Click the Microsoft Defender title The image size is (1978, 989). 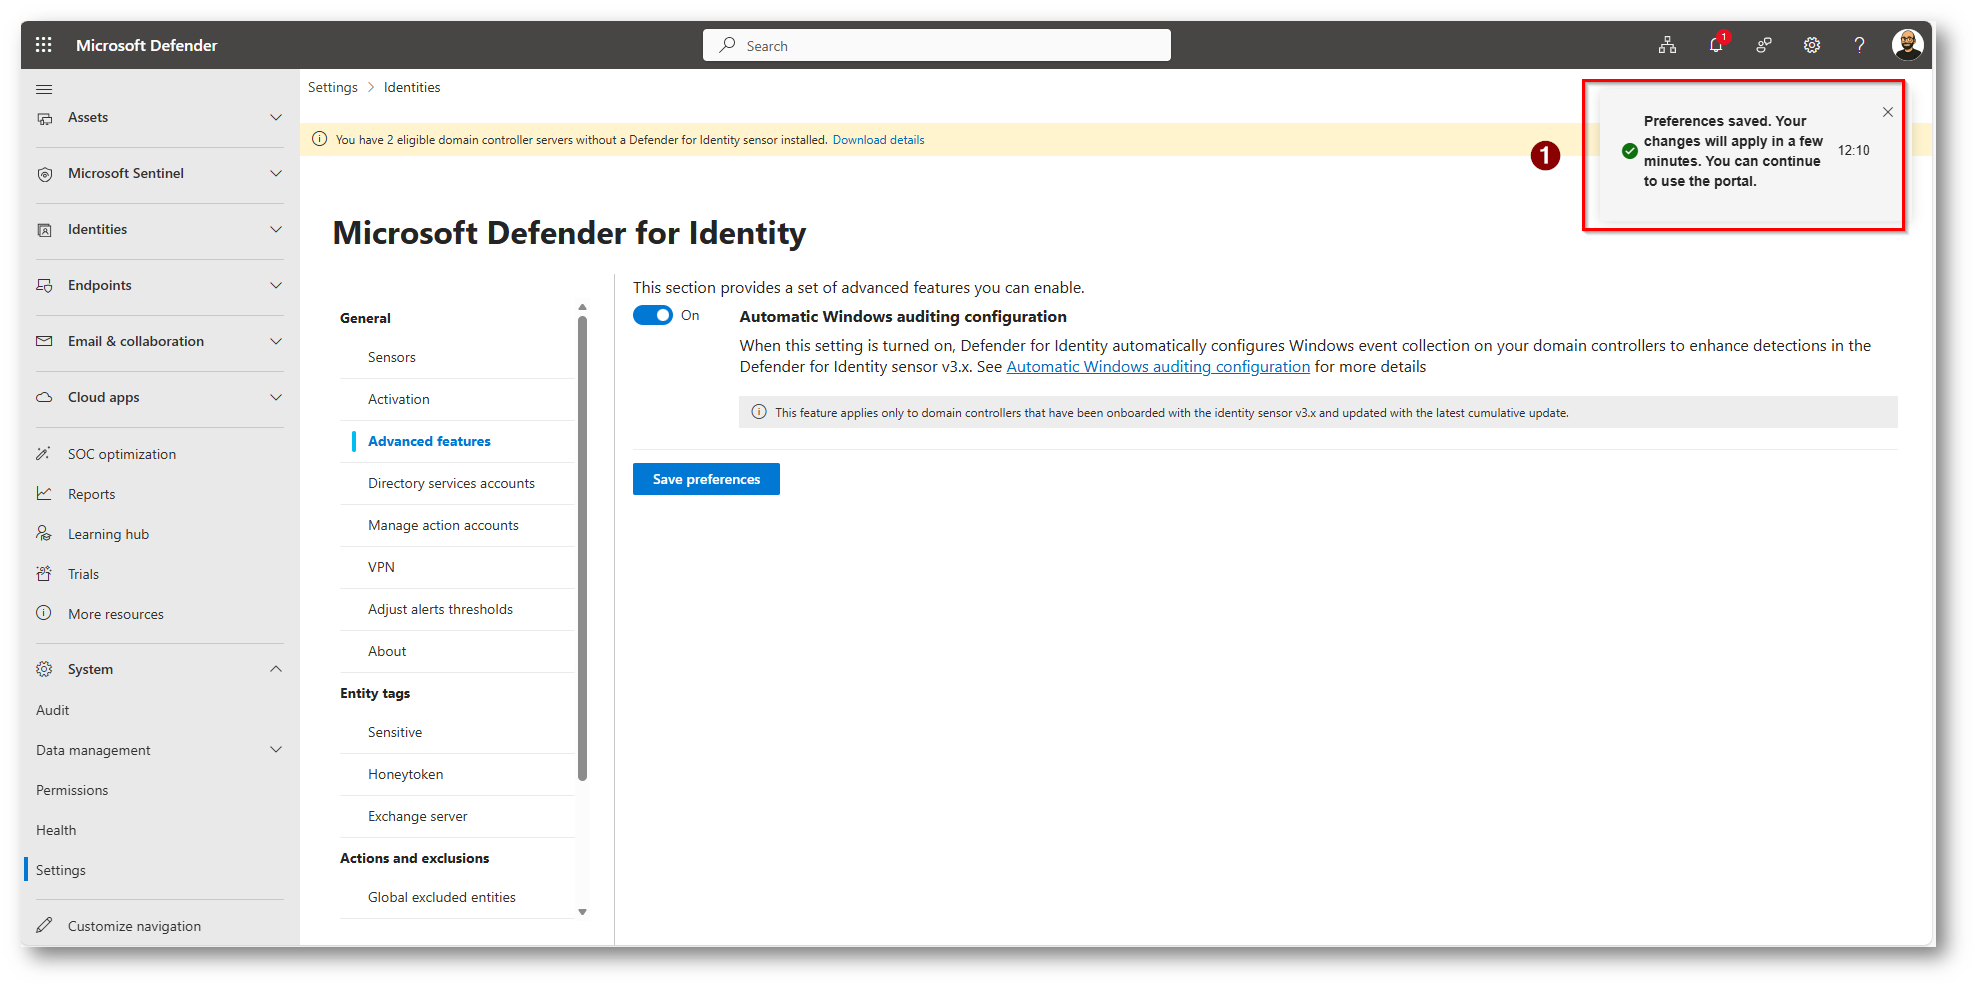pos(147,45)
